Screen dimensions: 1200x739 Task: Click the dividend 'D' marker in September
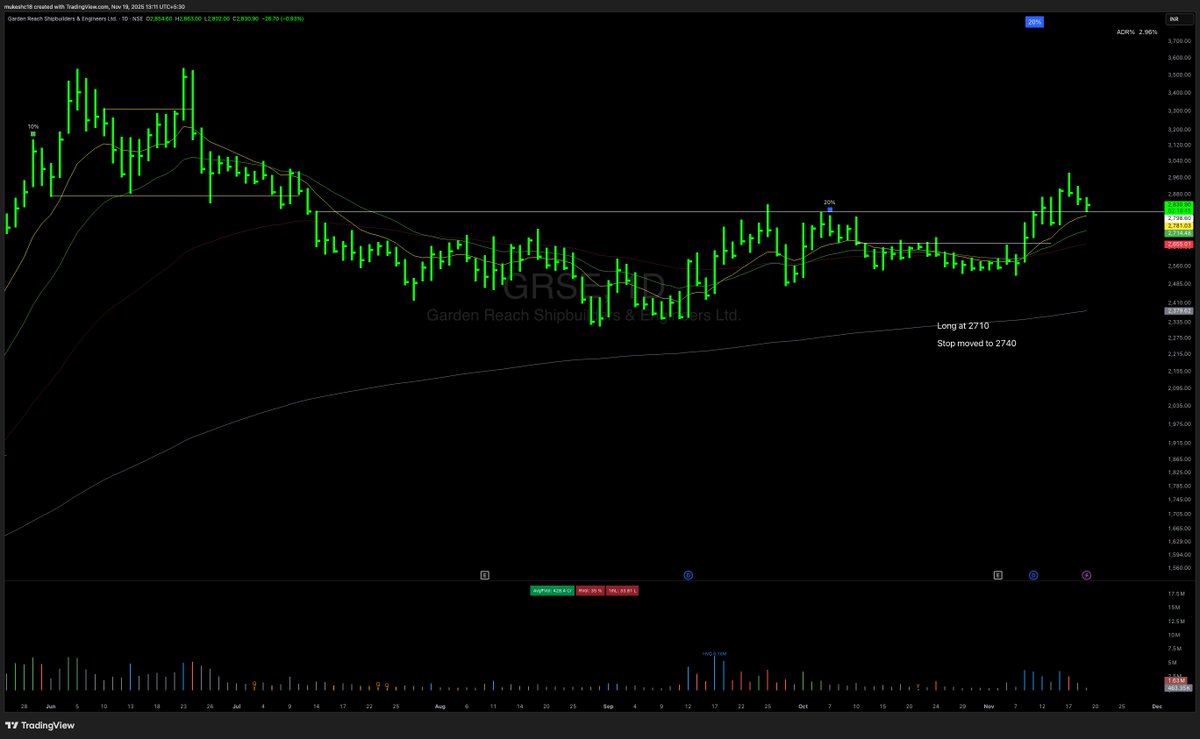pos(688,575)
